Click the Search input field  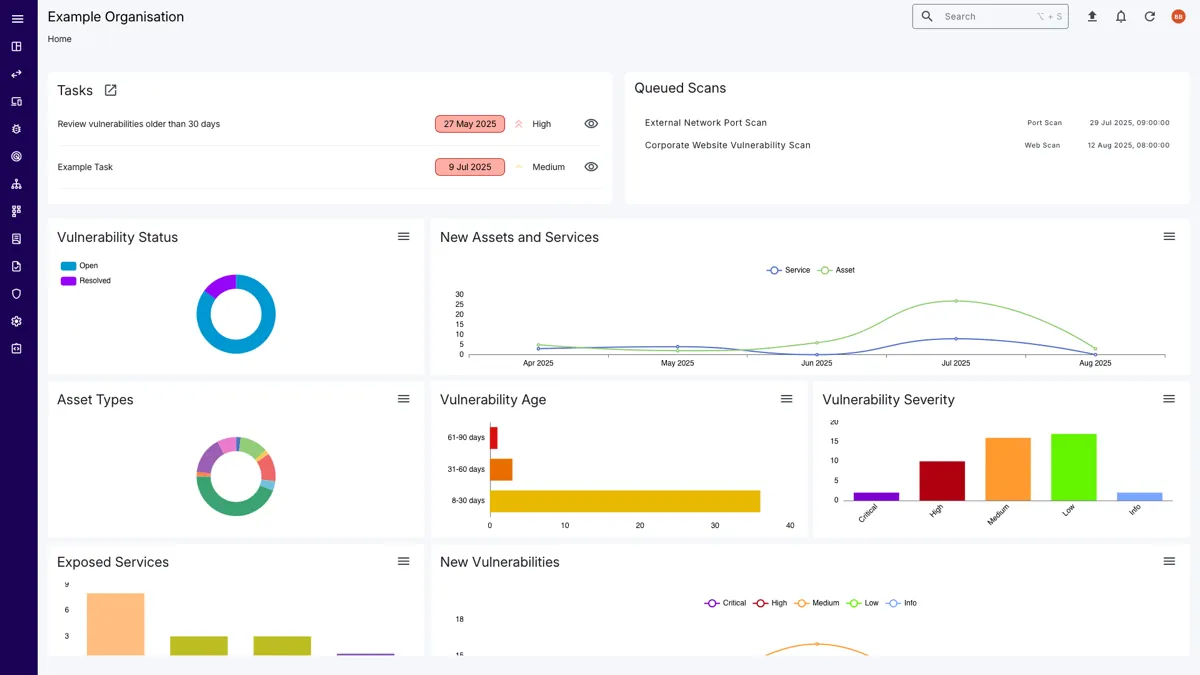pyautogui.click(x=985, y=17)
